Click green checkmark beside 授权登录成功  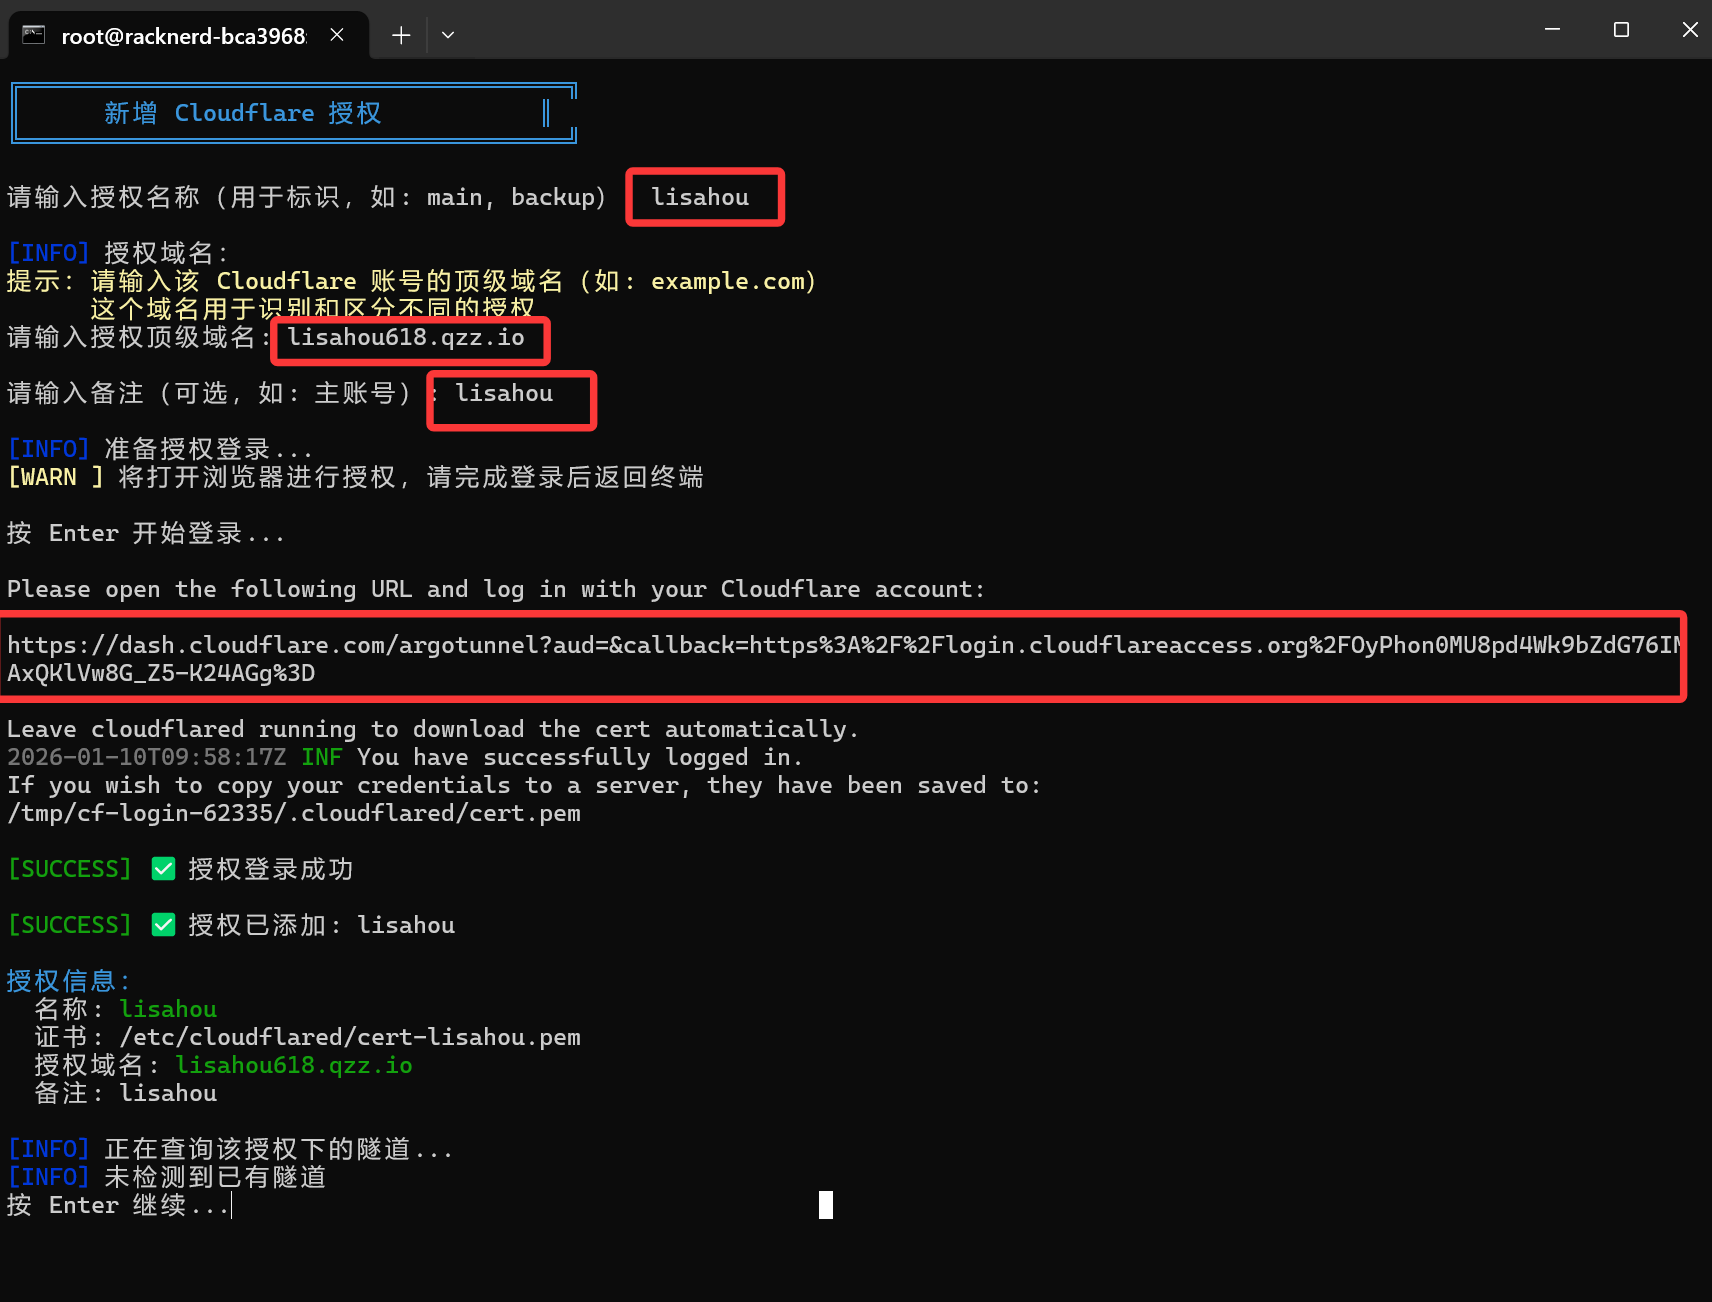[x=164, y=869]
